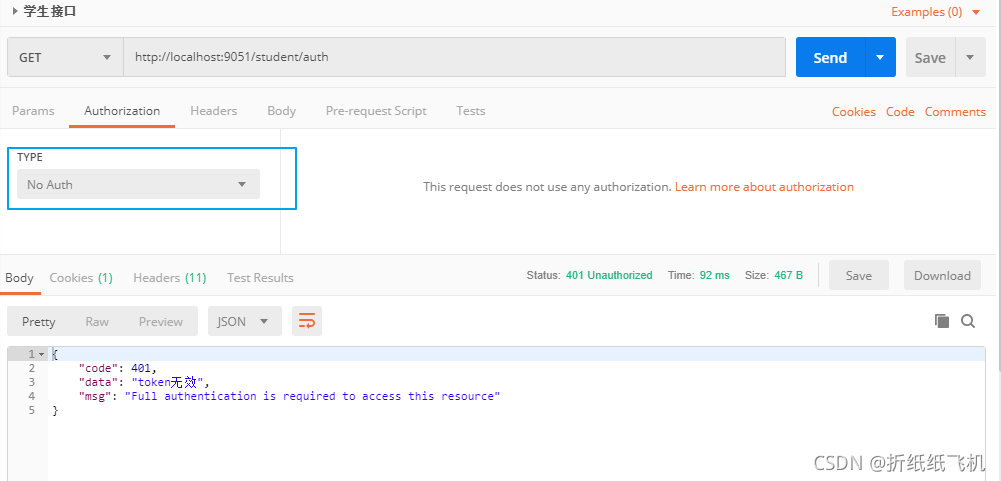Switch to the Params tab
Viewport: 1001px width, 481px height.
click(33, 111)
